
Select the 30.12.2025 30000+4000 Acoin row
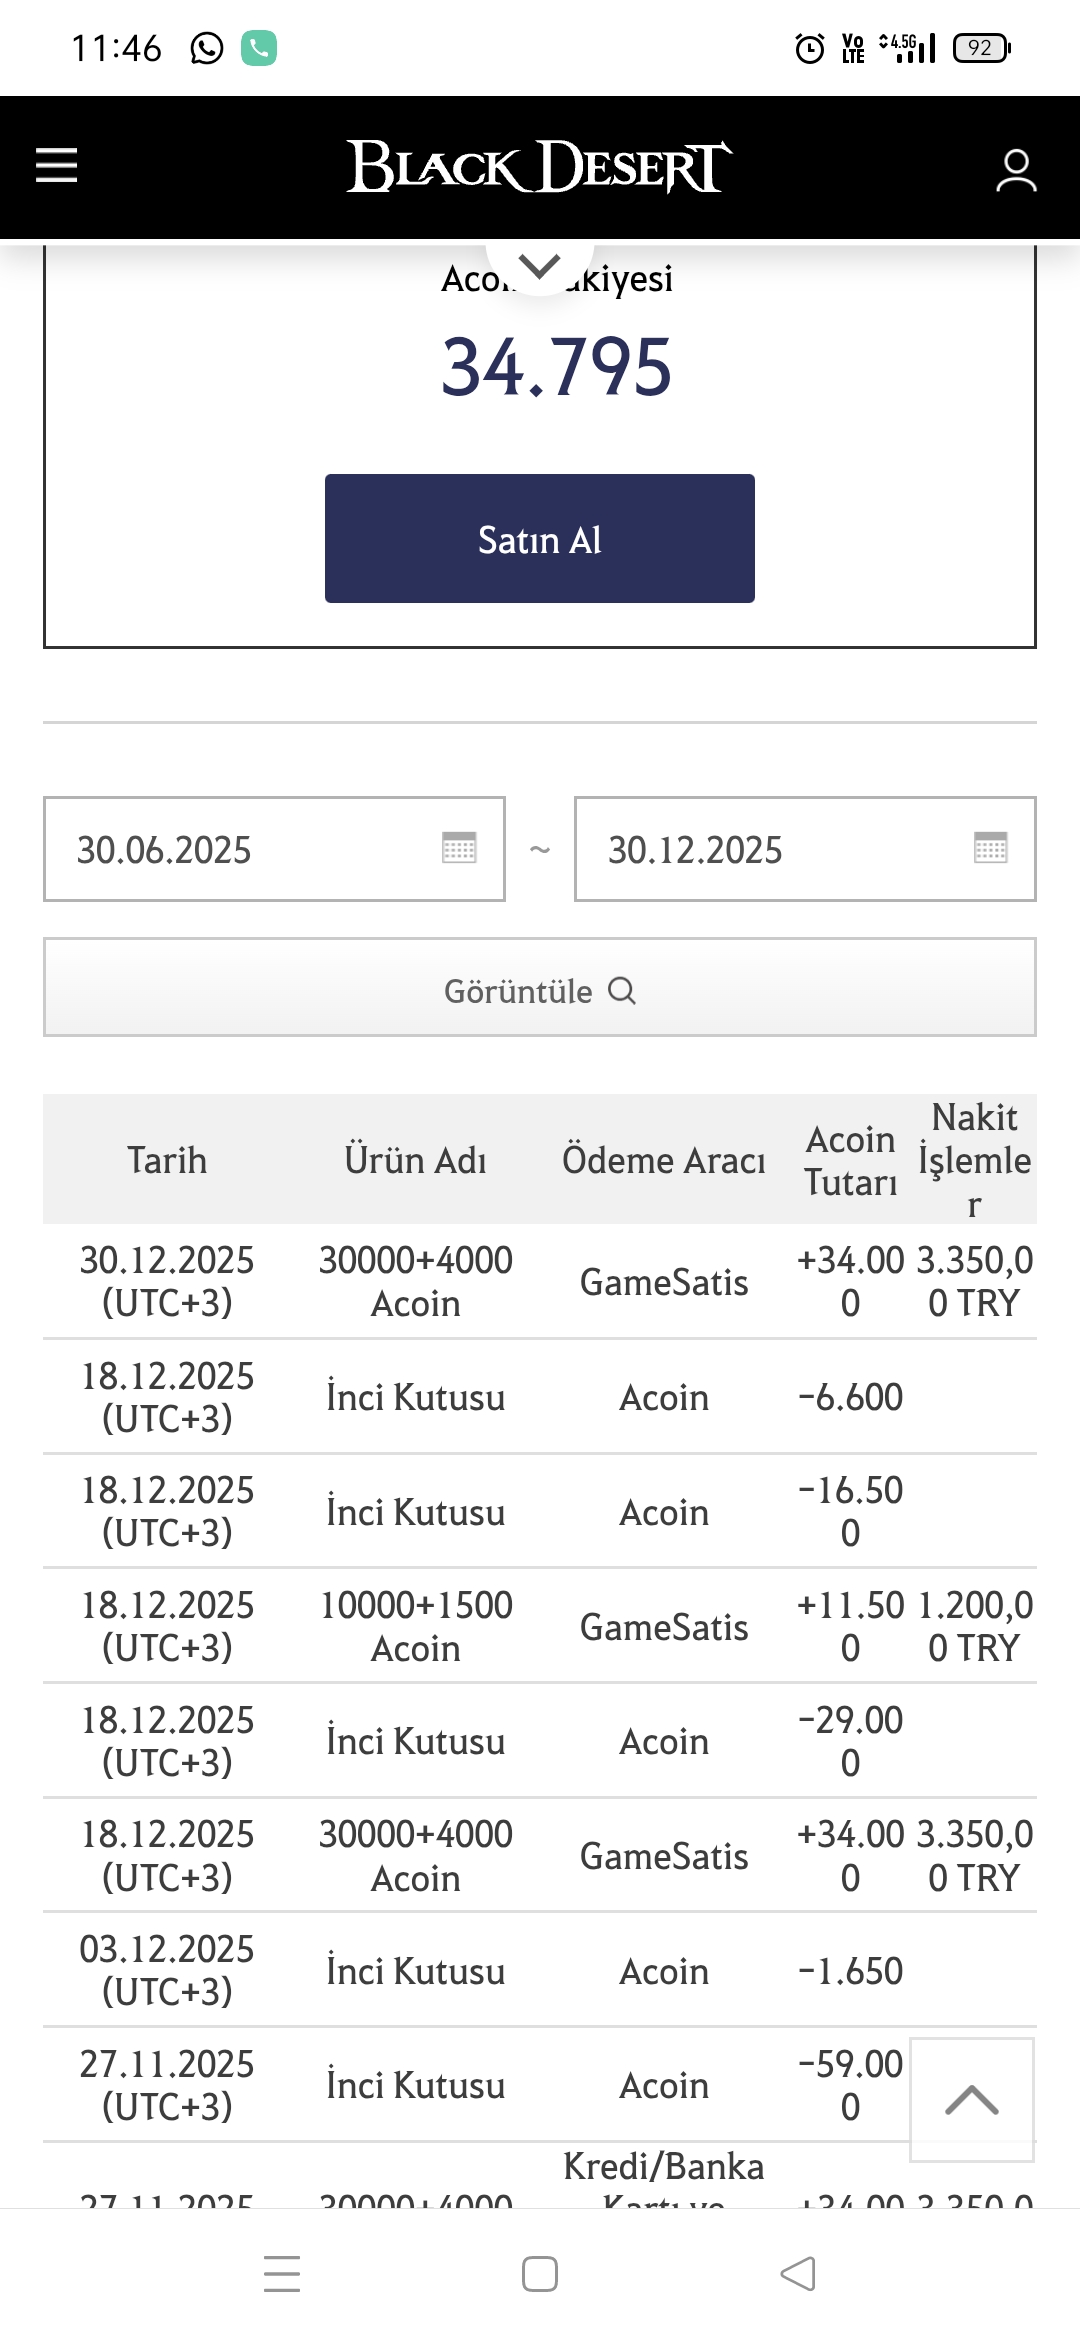tap(540, 1281)
